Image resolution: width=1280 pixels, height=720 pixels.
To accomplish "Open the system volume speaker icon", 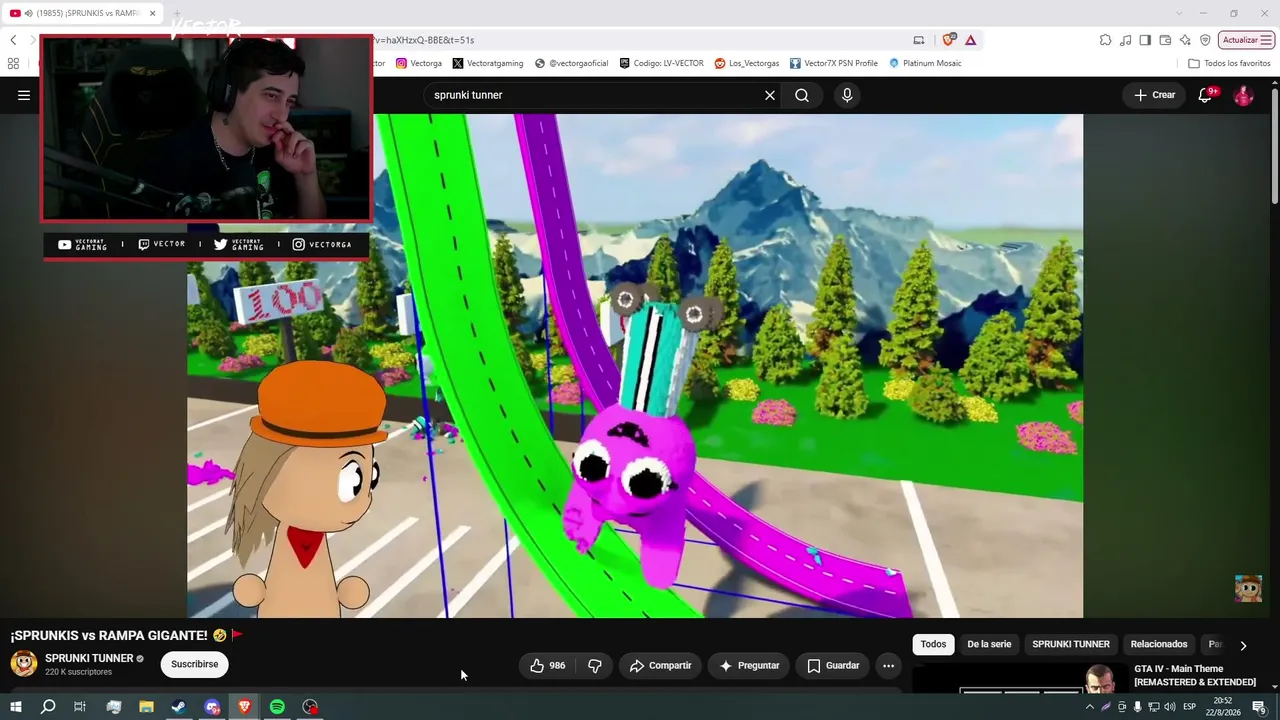I will [1170, 707].
